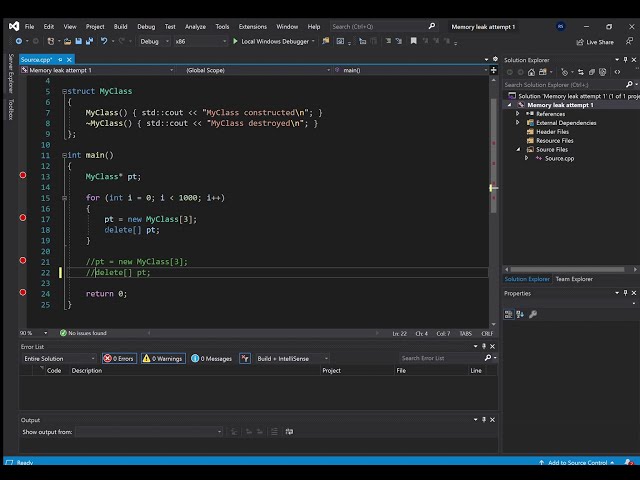The image size is (640, 480).
Task: Open the Global Scope dropdown
Action: coord(258,70)
